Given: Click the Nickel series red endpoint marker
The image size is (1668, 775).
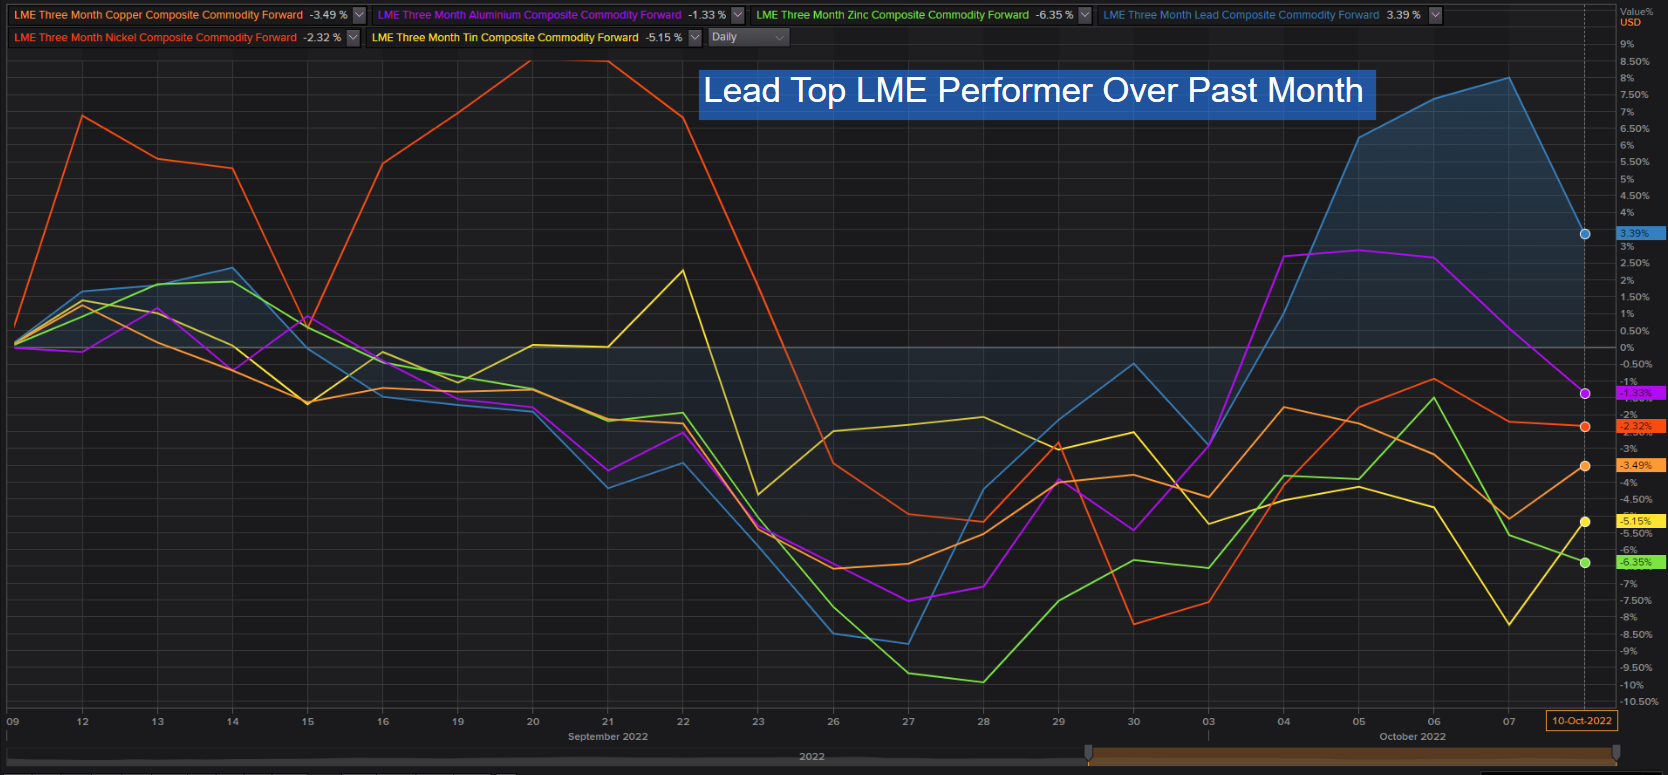Looking at the screenshot, I should click(x=1585, y=427).
